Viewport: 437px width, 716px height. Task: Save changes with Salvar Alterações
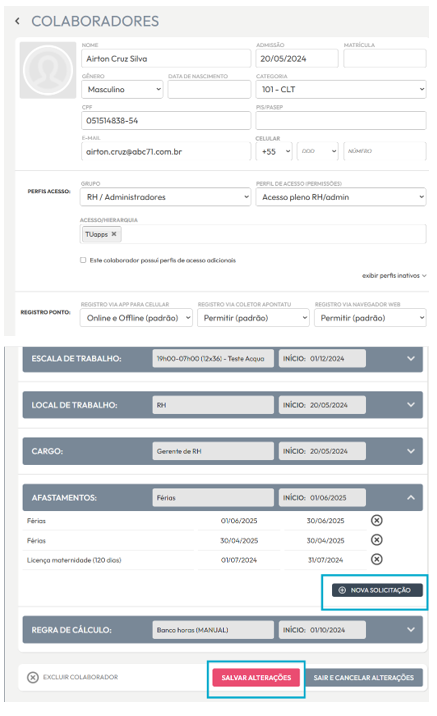click(256, 677)
